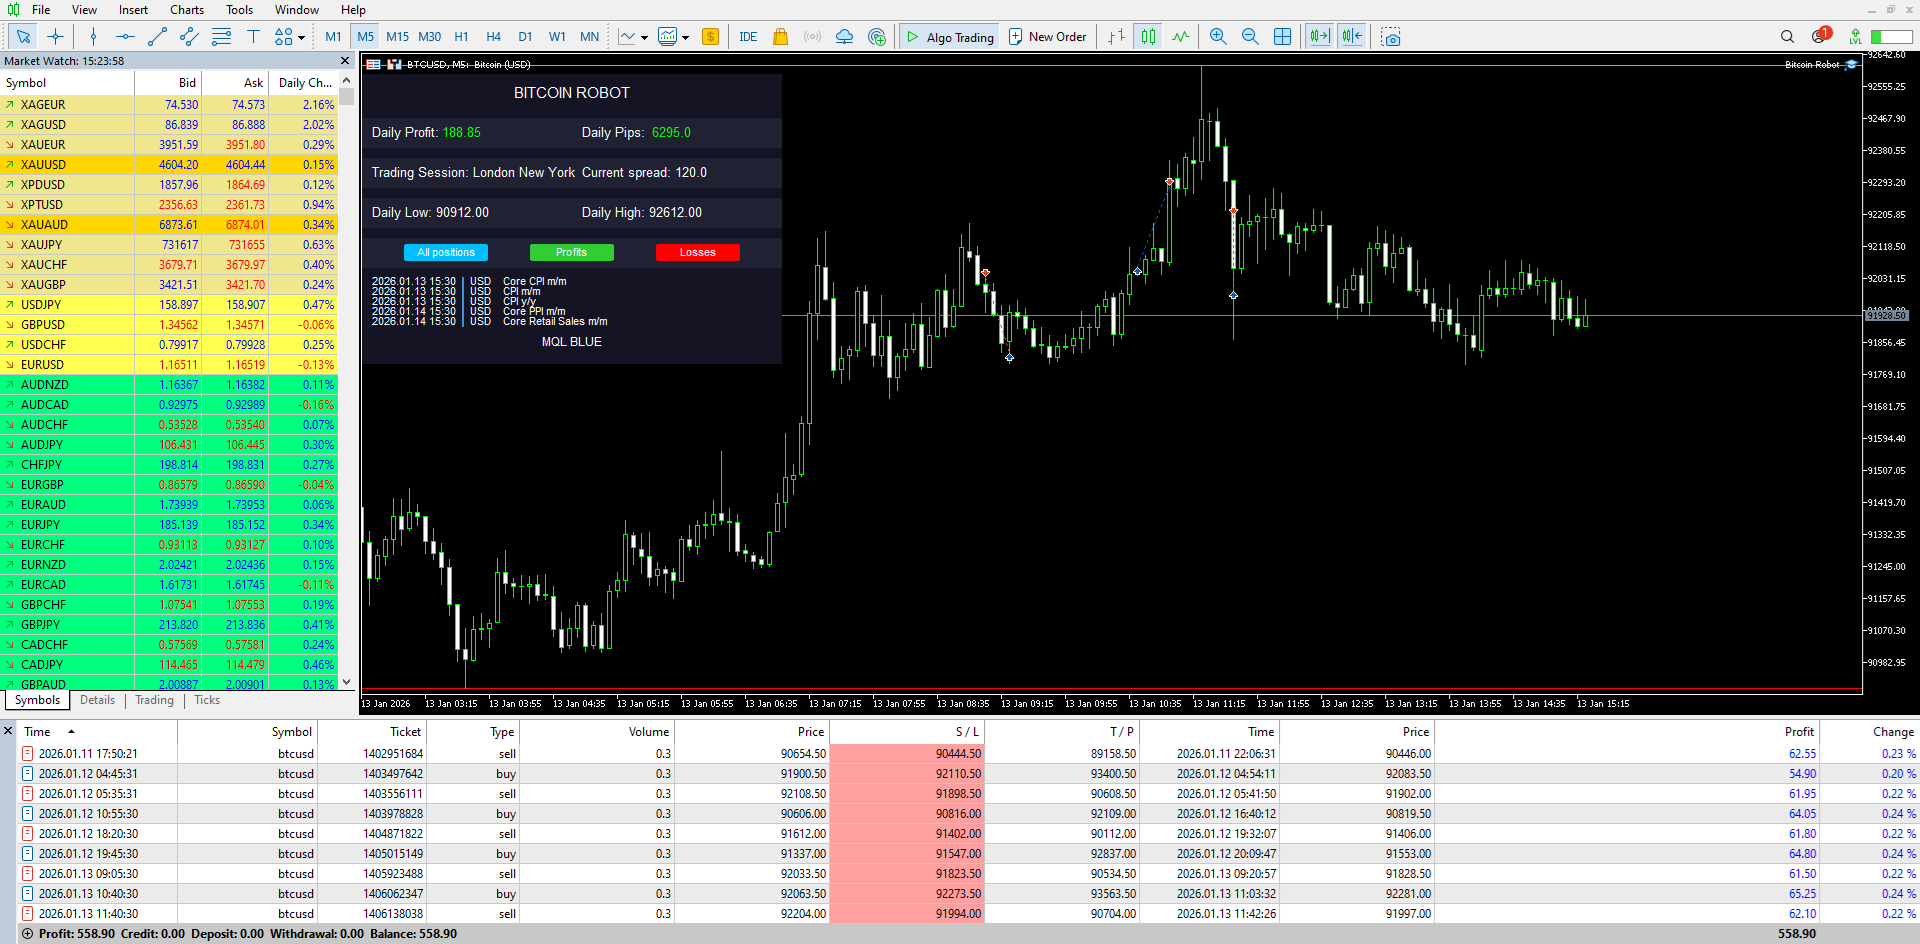Open the trading signals icon
Image resolution: width=1920 pixels, height=944 pixels.
[x=812, y=37]
